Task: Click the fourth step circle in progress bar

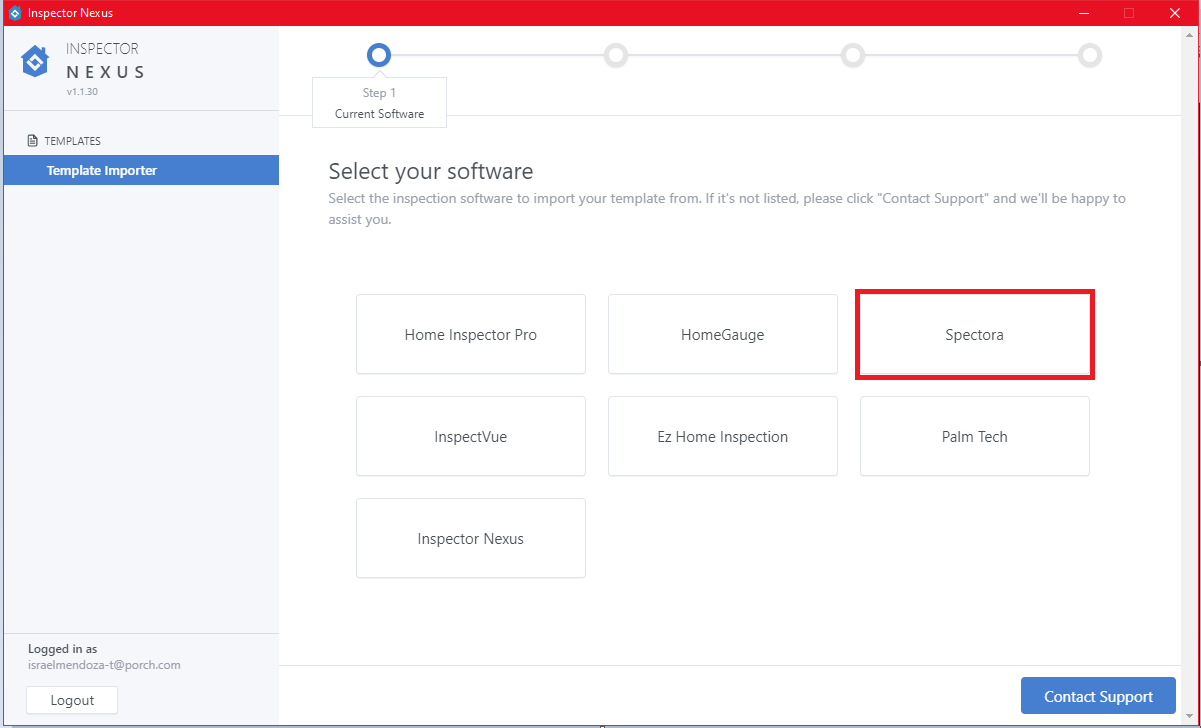Action: 1090,55
